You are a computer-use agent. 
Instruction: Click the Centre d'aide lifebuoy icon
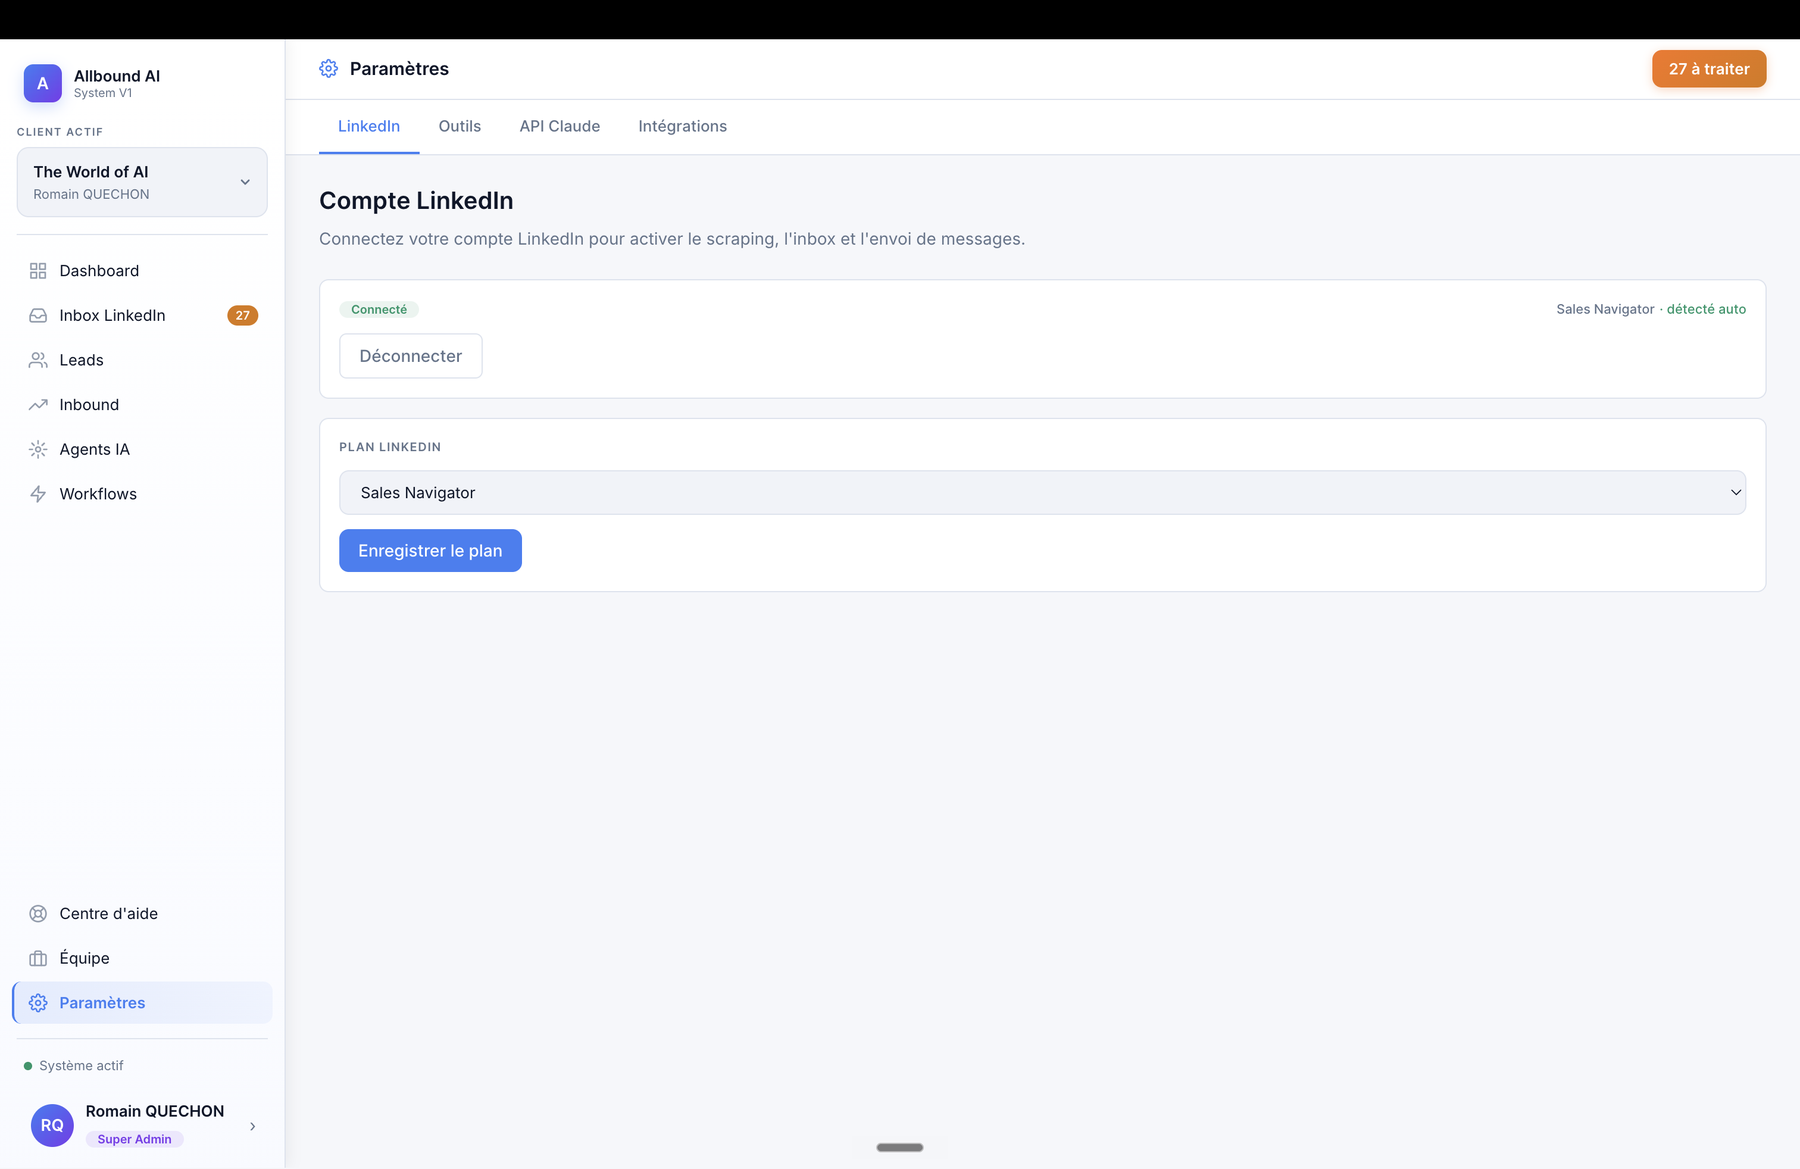pyautogui.click(x=38, y=913)
